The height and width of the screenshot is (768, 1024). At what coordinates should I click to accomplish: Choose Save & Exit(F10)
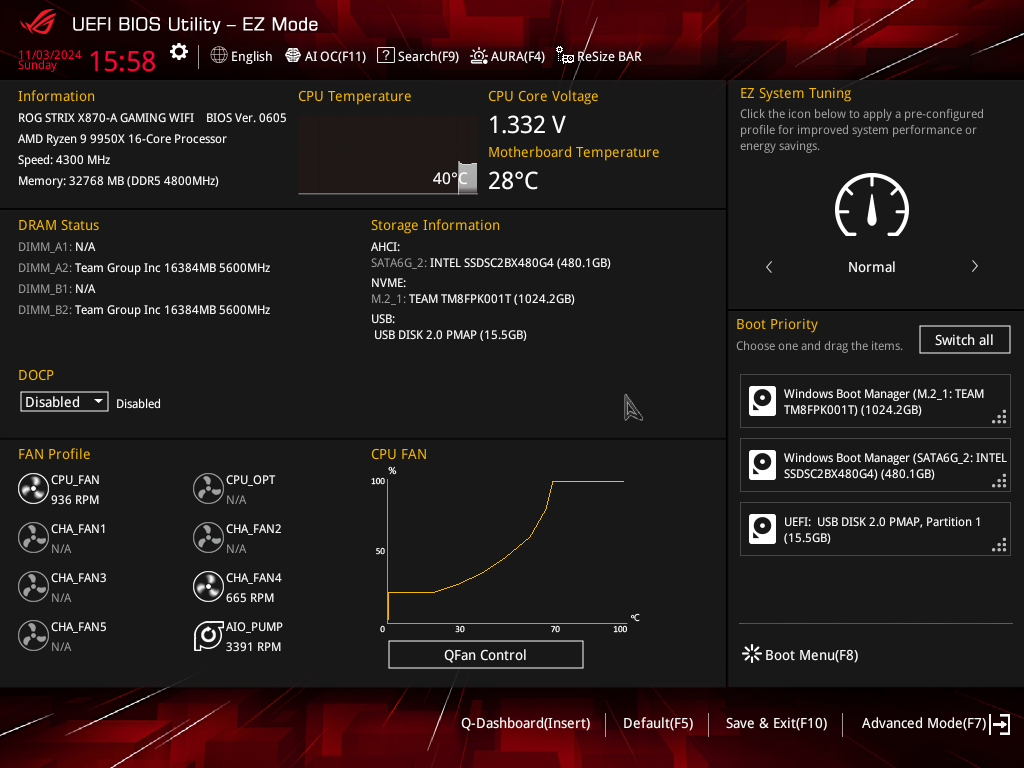[776, 723]
